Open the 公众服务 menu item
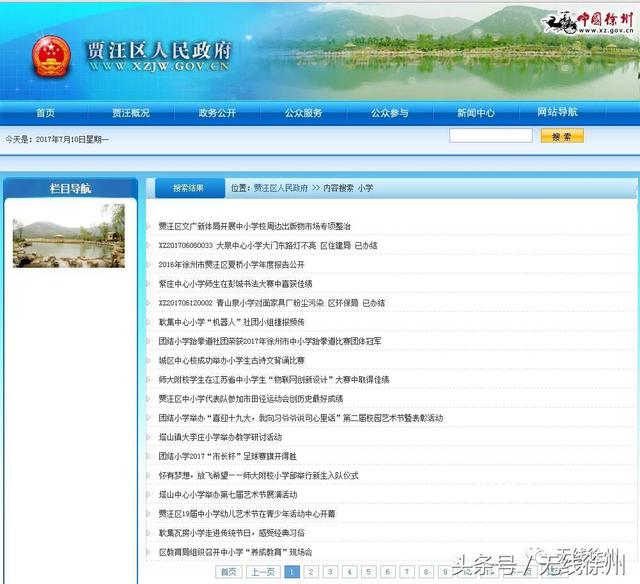Viewport: 640px width, 584px height. point(303,113)
